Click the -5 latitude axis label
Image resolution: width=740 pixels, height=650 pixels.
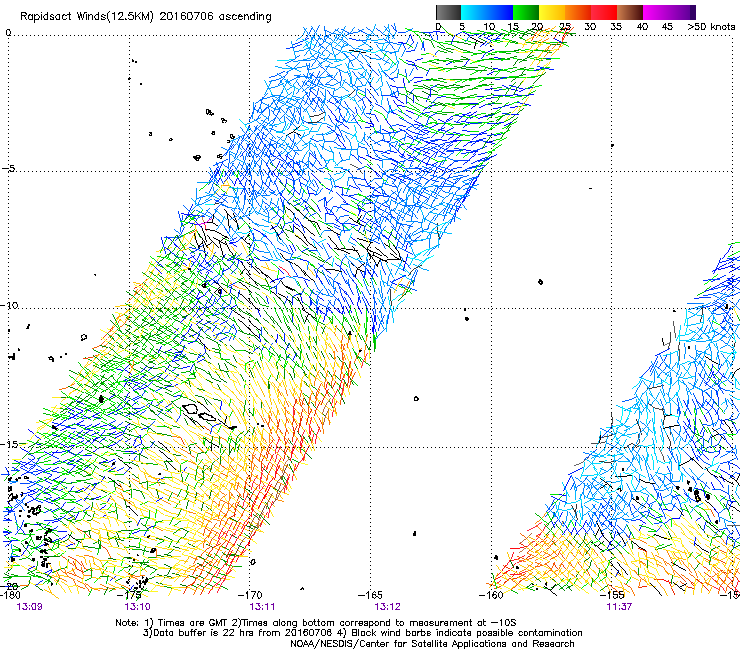point(9,169)
